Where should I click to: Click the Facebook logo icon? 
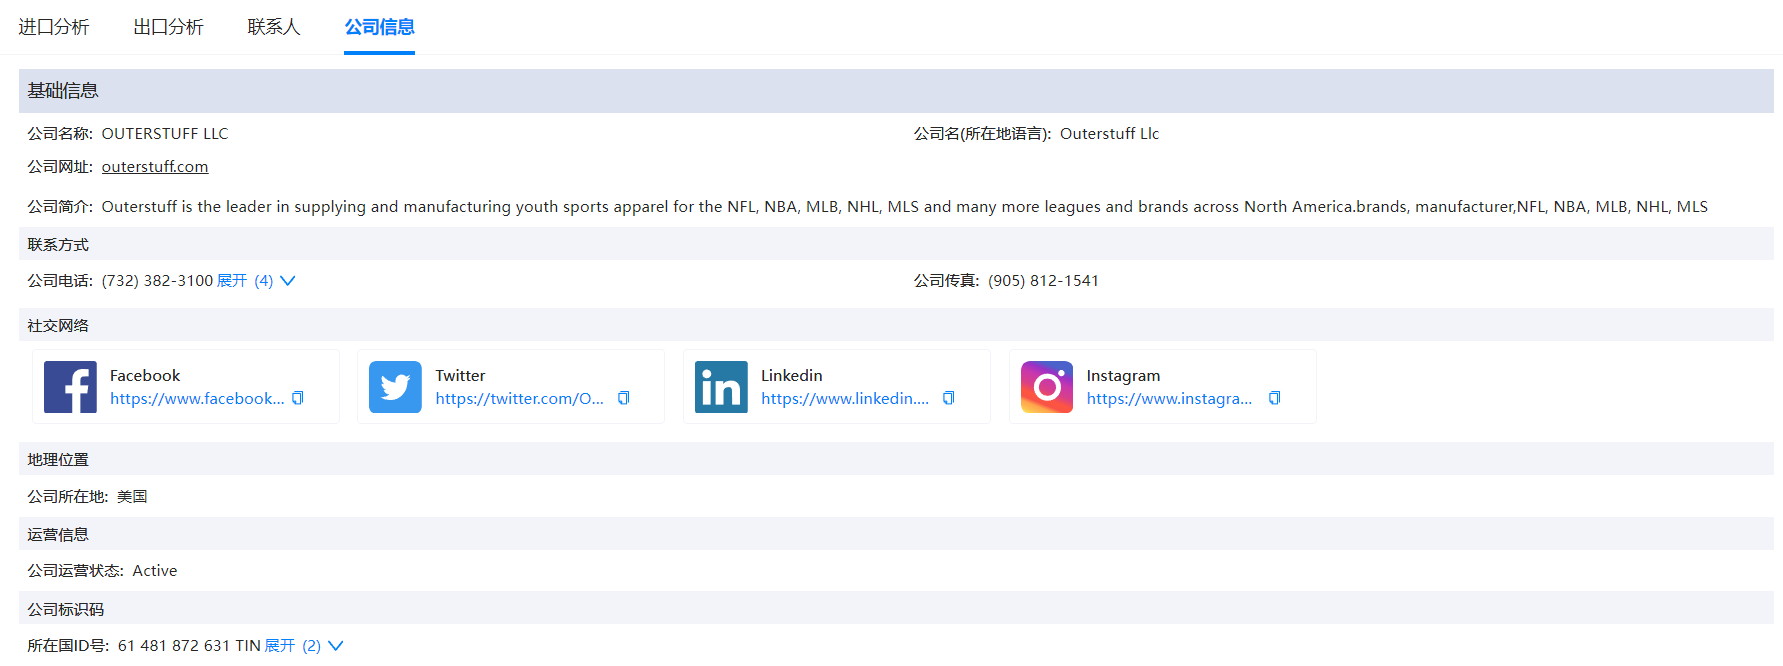click(70, 387)
